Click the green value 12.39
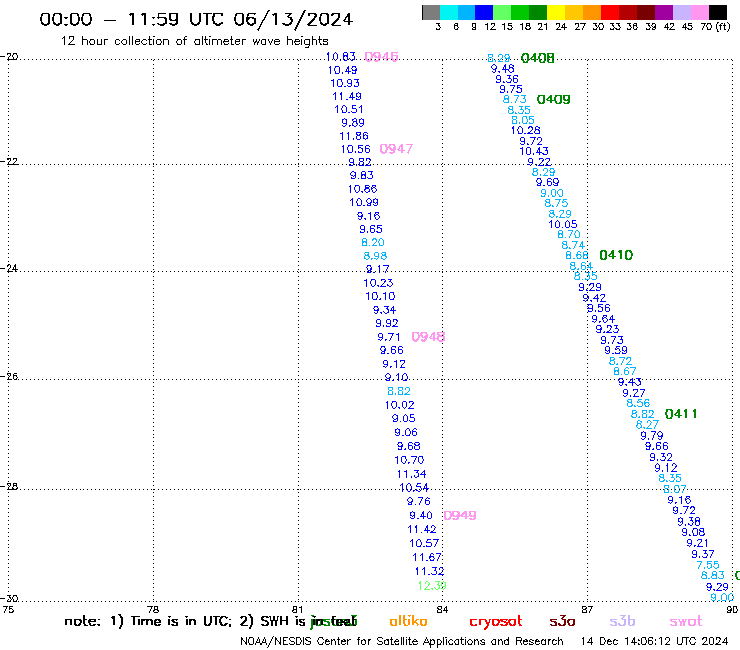The width and height of the screenshot is (740, 650). pyautogui.click(x=432, y=586)
